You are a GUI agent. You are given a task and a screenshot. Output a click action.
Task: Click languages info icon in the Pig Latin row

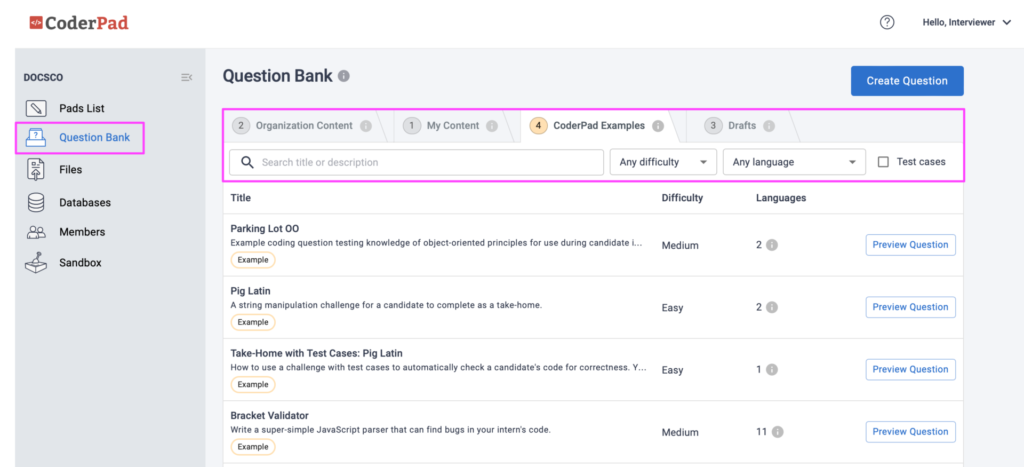click(x=772, y=307)
